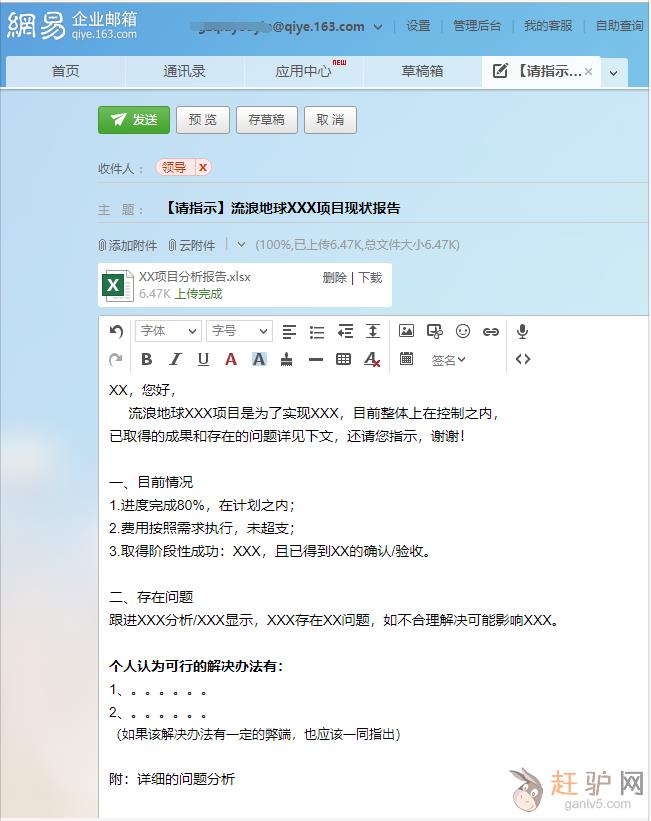The image size is (651, 821).
Task: Click 删除 link for the attachment
Action: tap(334, 277)
